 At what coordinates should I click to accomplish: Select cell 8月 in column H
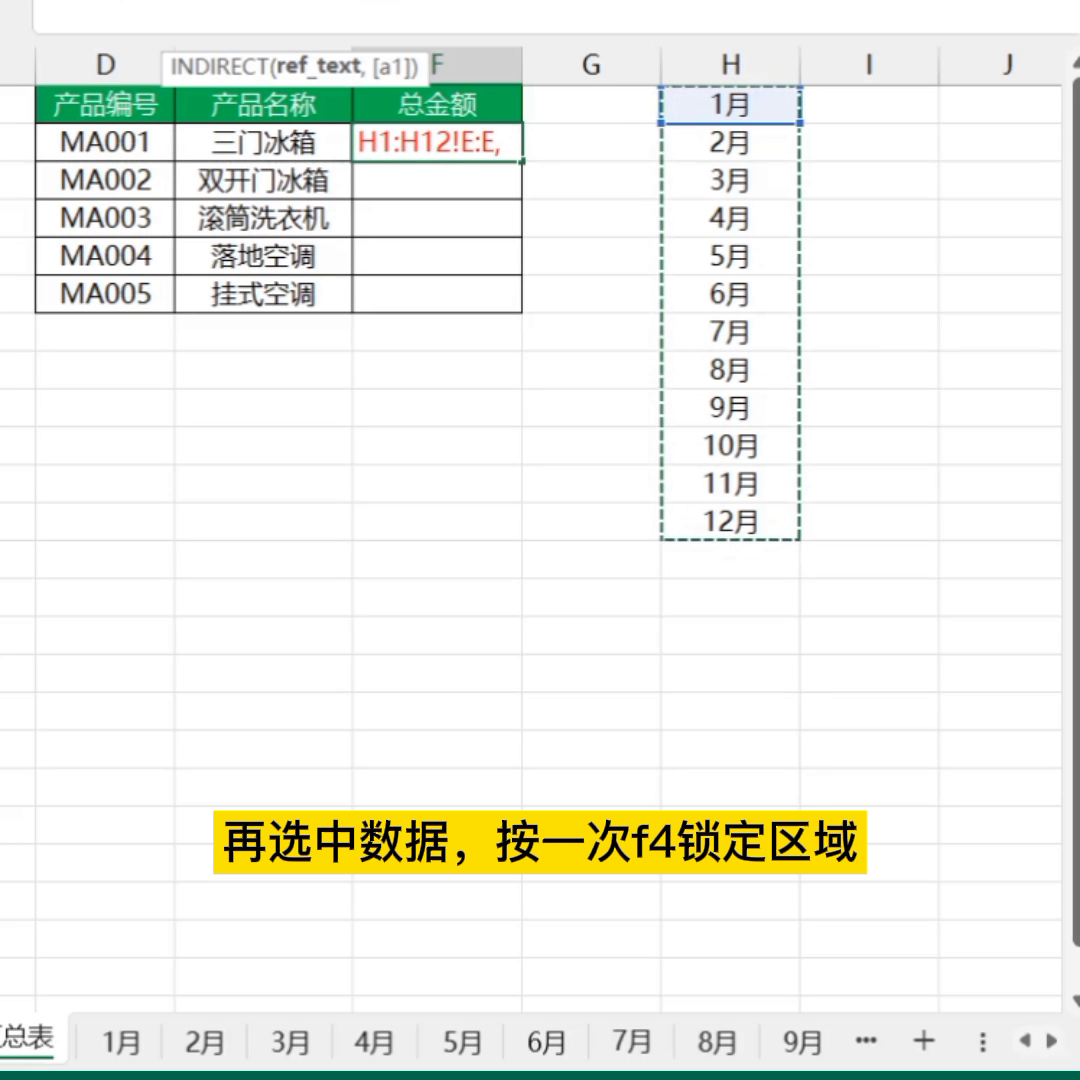[730, 370]
